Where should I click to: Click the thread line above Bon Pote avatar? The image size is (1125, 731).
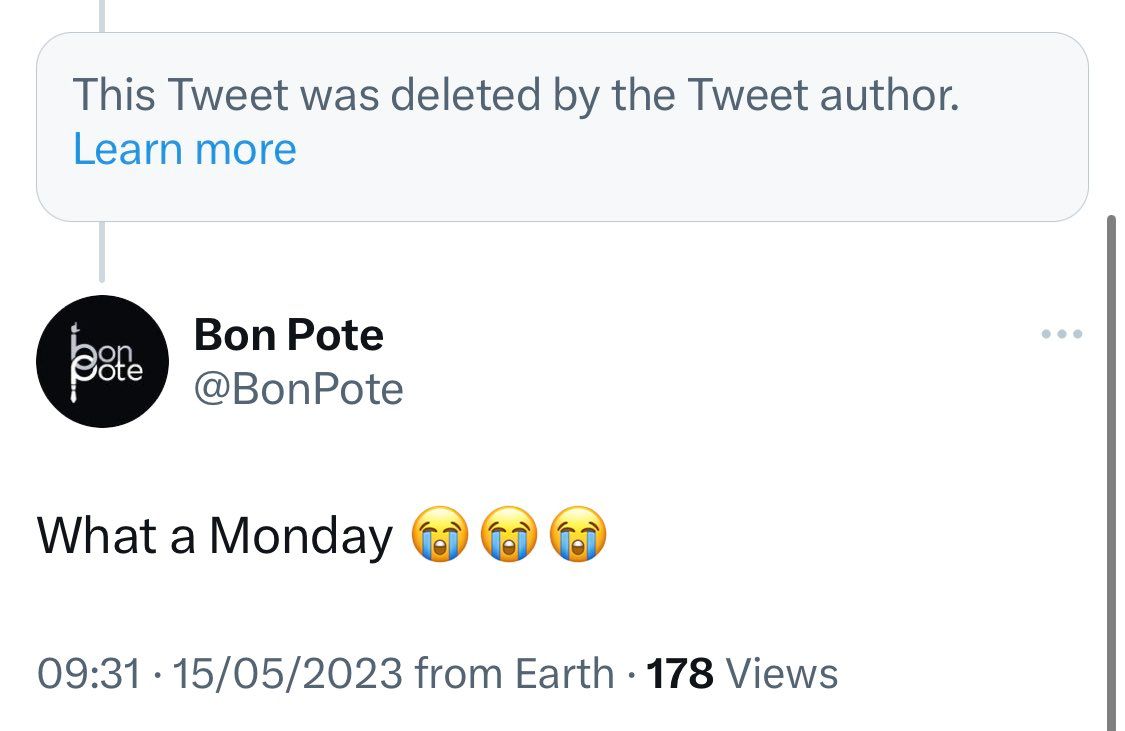click(x=102, y=252)
